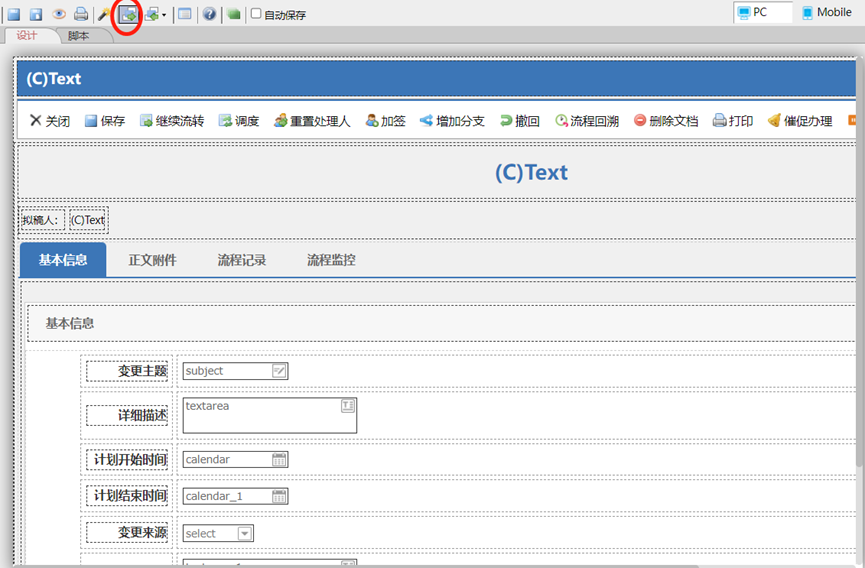Click the circled export icon with green arrow
Screen dimensions: 865x568
(x=129, y=14)
